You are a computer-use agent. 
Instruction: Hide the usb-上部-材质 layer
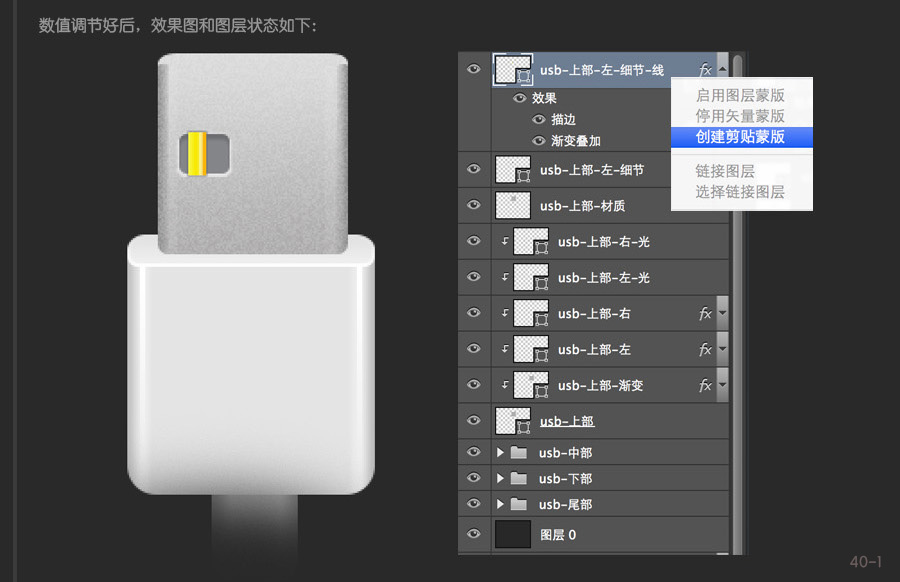474,205
